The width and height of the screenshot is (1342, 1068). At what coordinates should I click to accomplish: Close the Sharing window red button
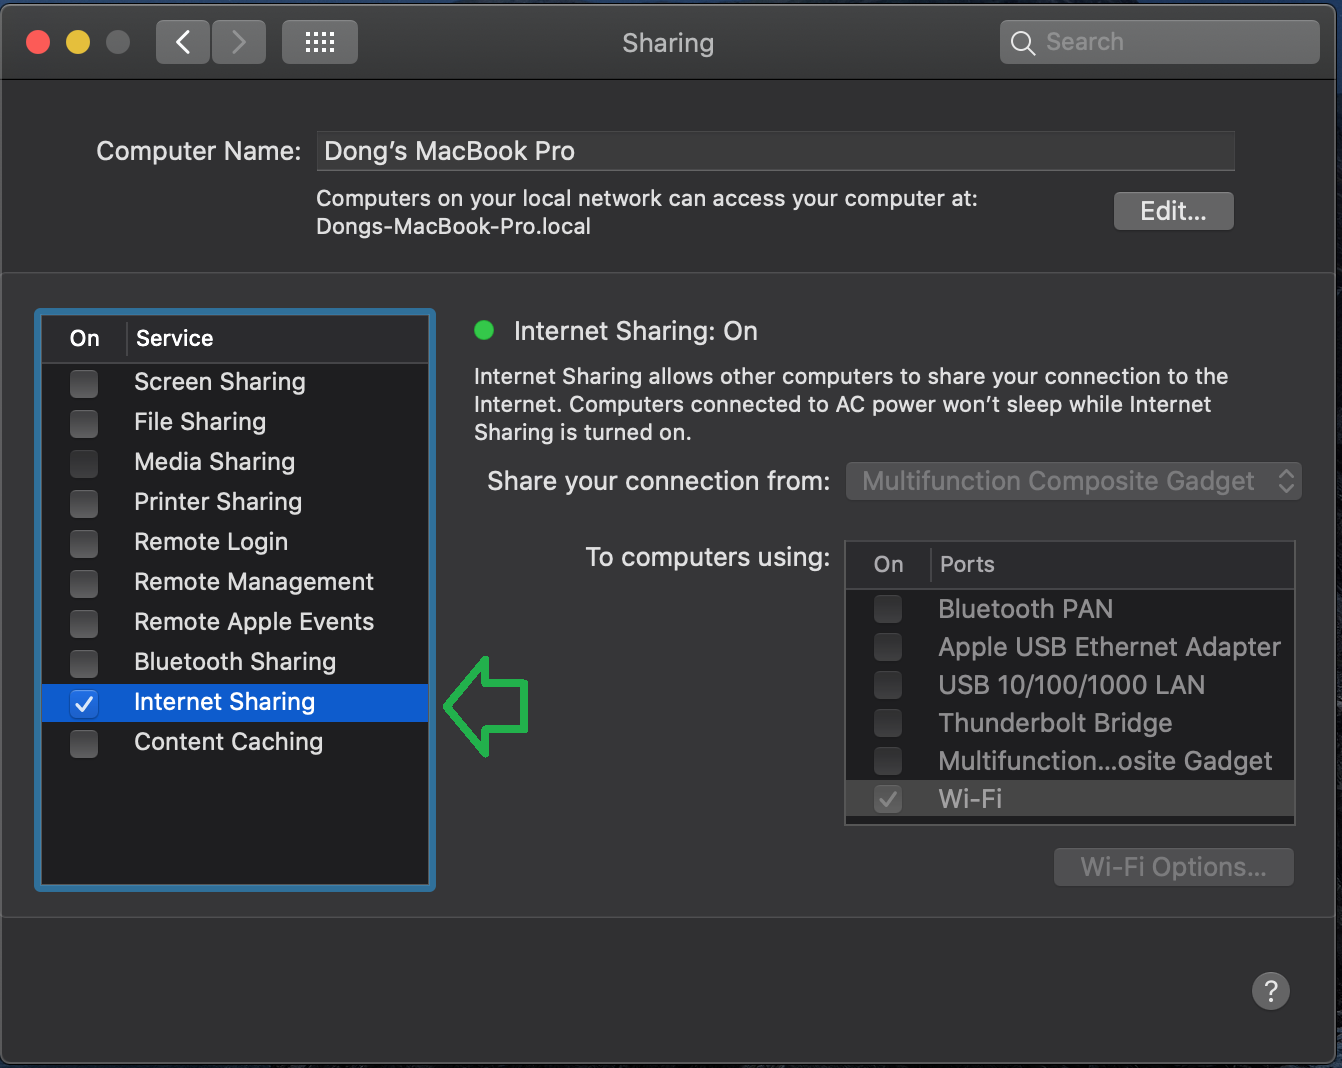[38, 42]
